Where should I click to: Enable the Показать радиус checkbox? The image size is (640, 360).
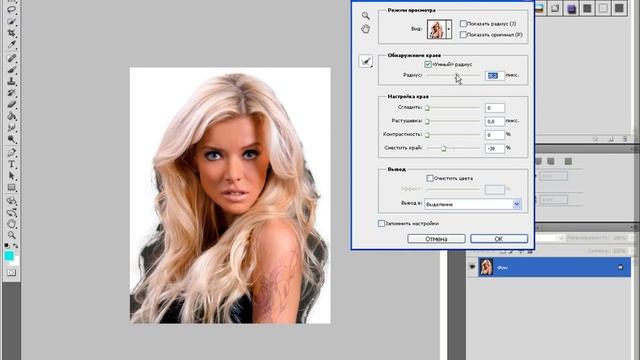coord(463,24)
